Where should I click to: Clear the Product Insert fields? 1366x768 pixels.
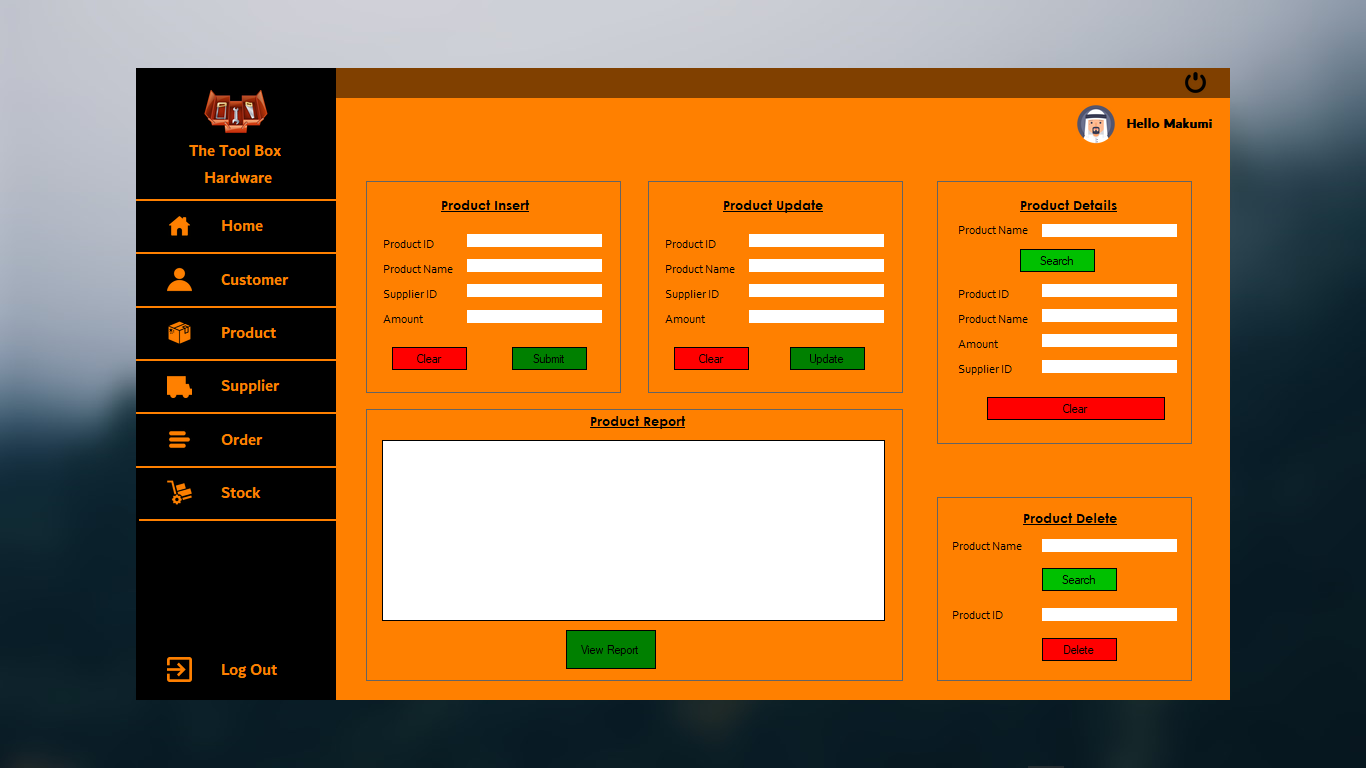pos(429,358)
